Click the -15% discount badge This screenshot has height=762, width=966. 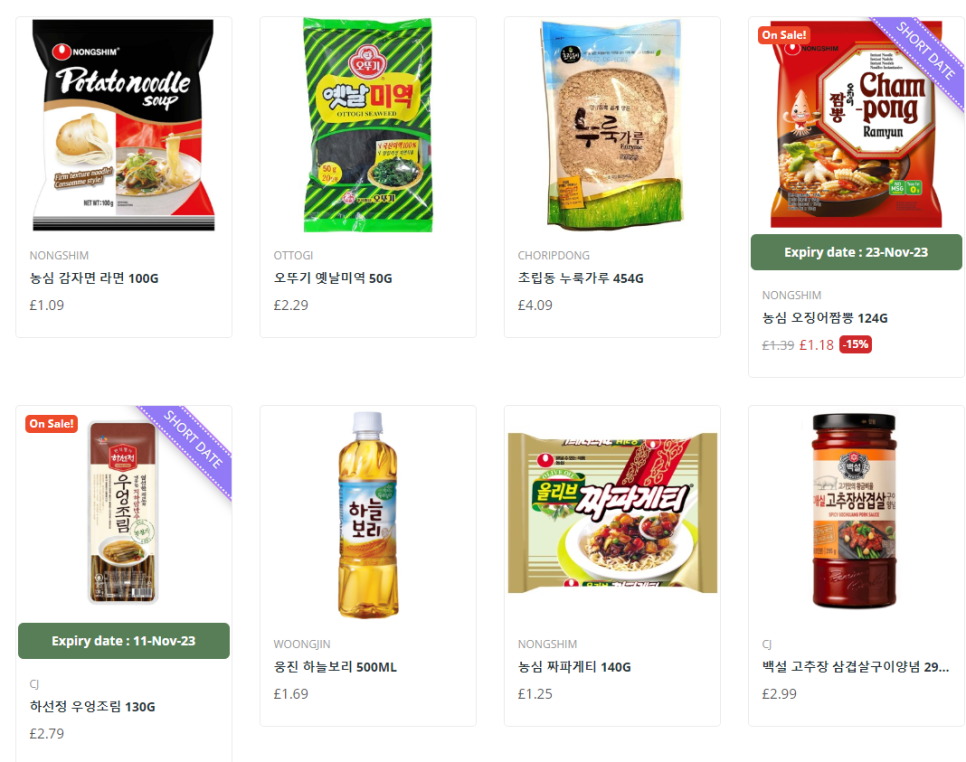click(856, 344)
